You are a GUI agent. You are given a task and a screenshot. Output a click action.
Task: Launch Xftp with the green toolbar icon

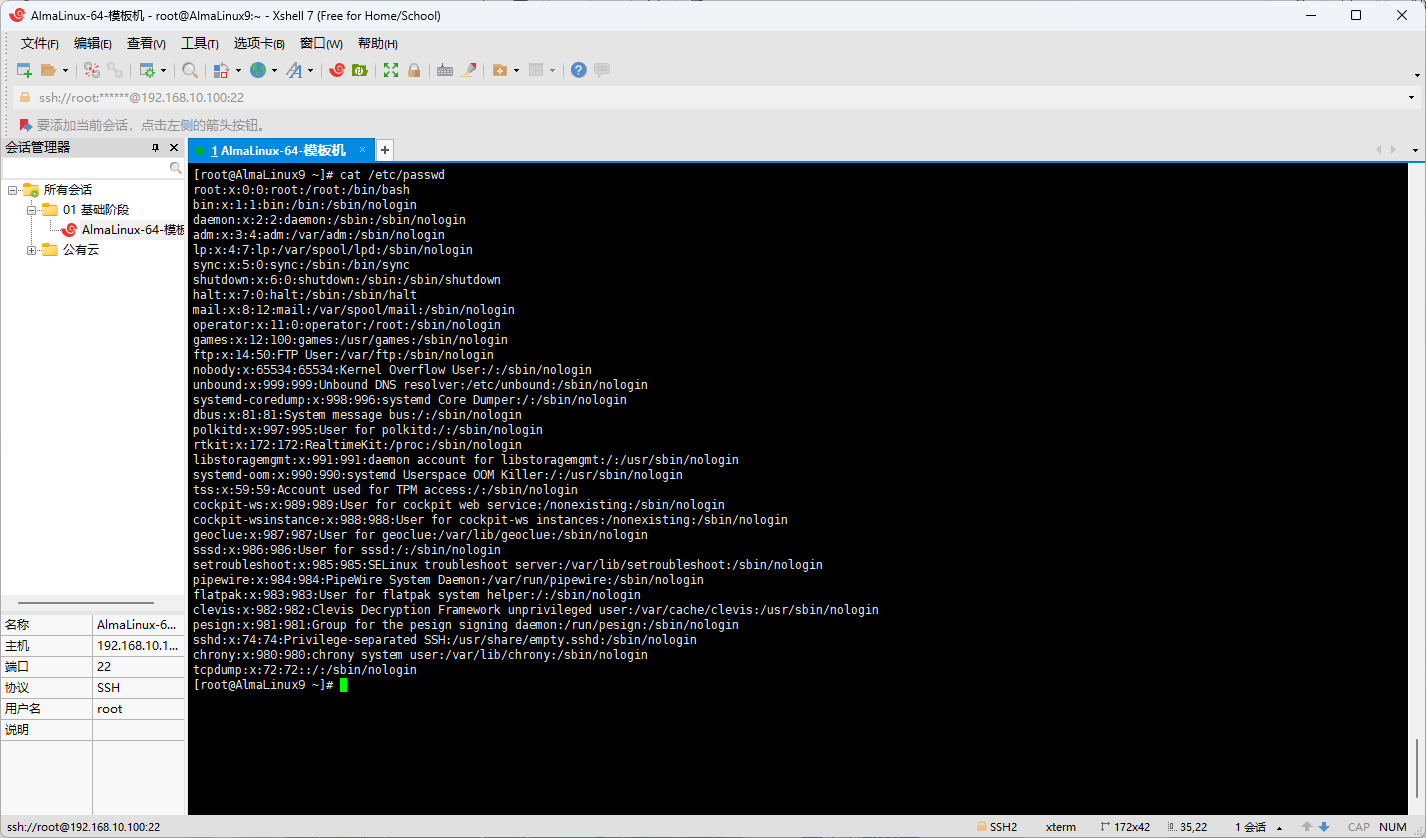click(359, 70)
